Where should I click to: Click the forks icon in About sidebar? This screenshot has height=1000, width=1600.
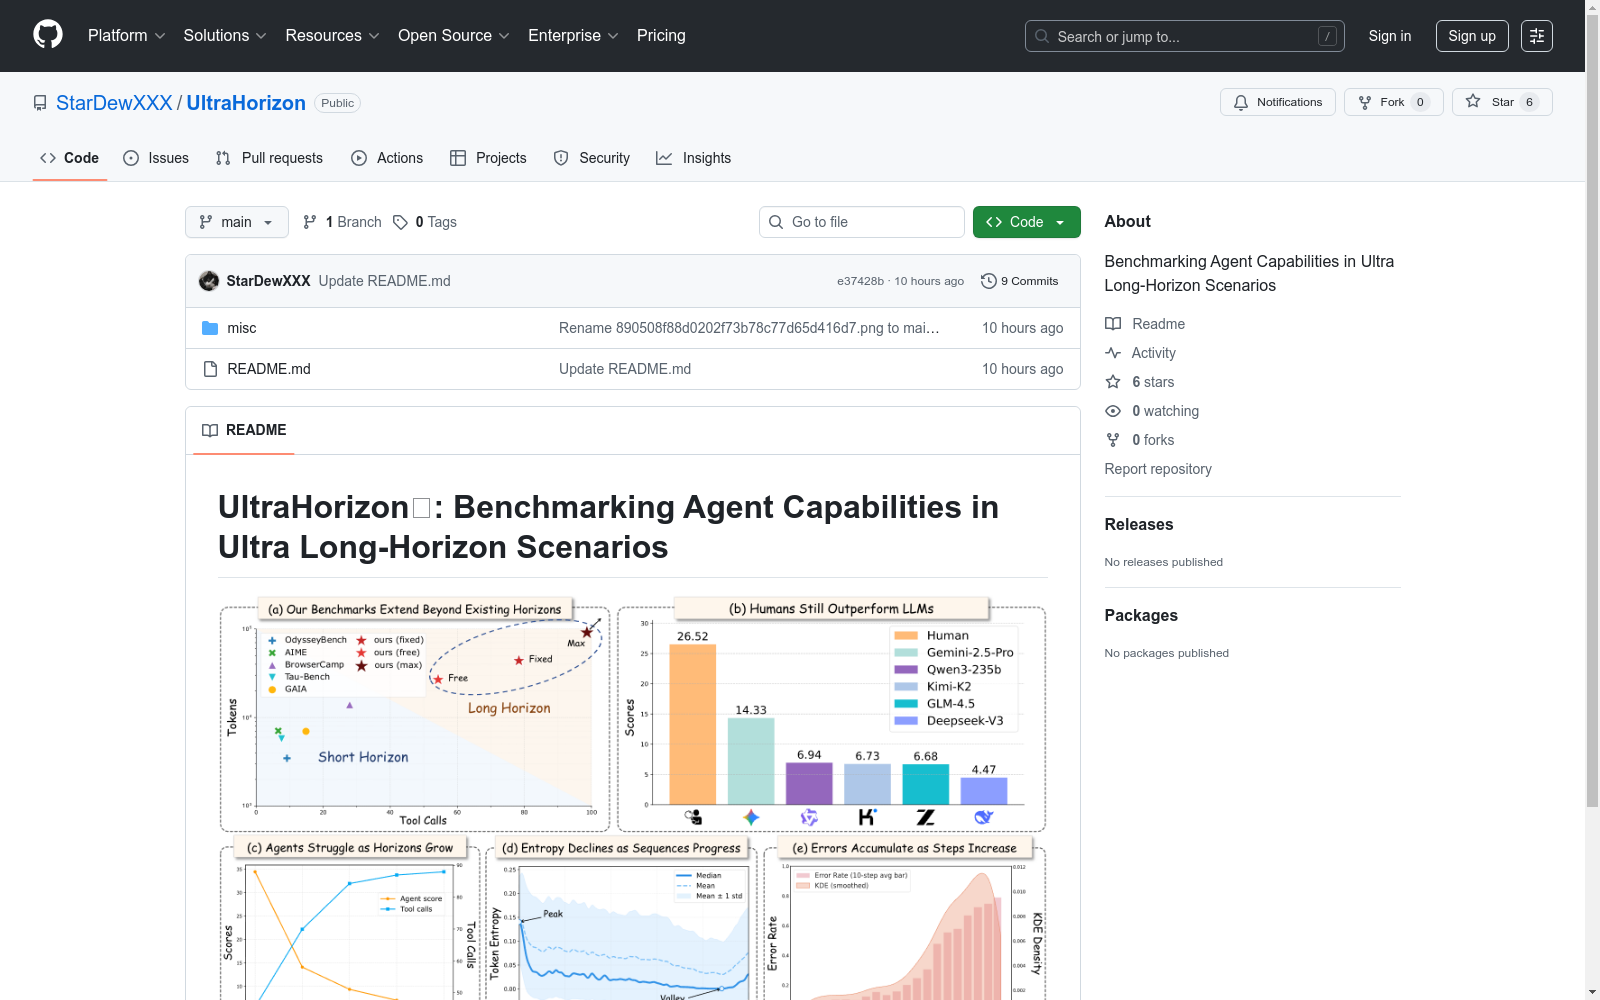[1113, 440]
